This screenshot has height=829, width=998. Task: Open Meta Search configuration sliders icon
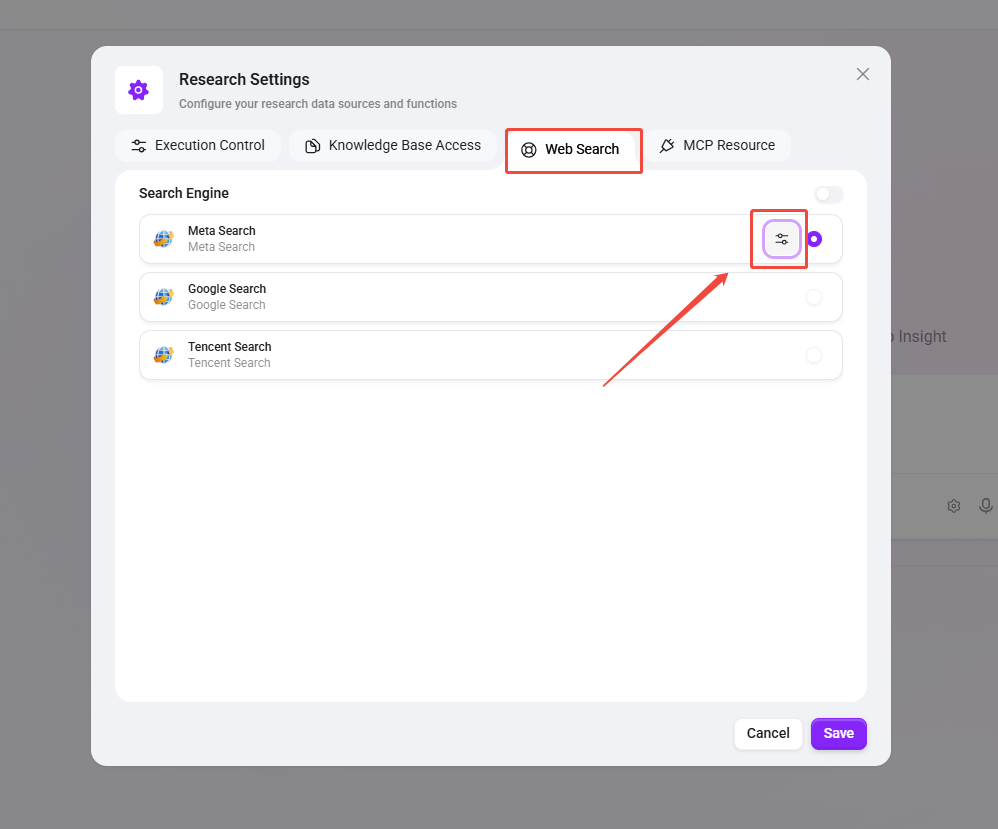(782, 239)
